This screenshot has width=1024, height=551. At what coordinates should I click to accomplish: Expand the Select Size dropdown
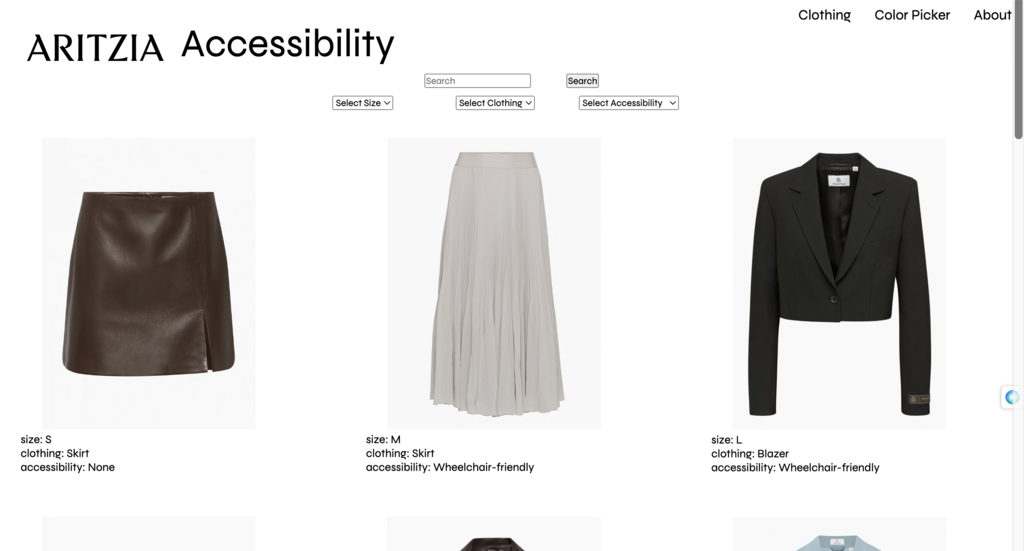[x=362, y=103]
